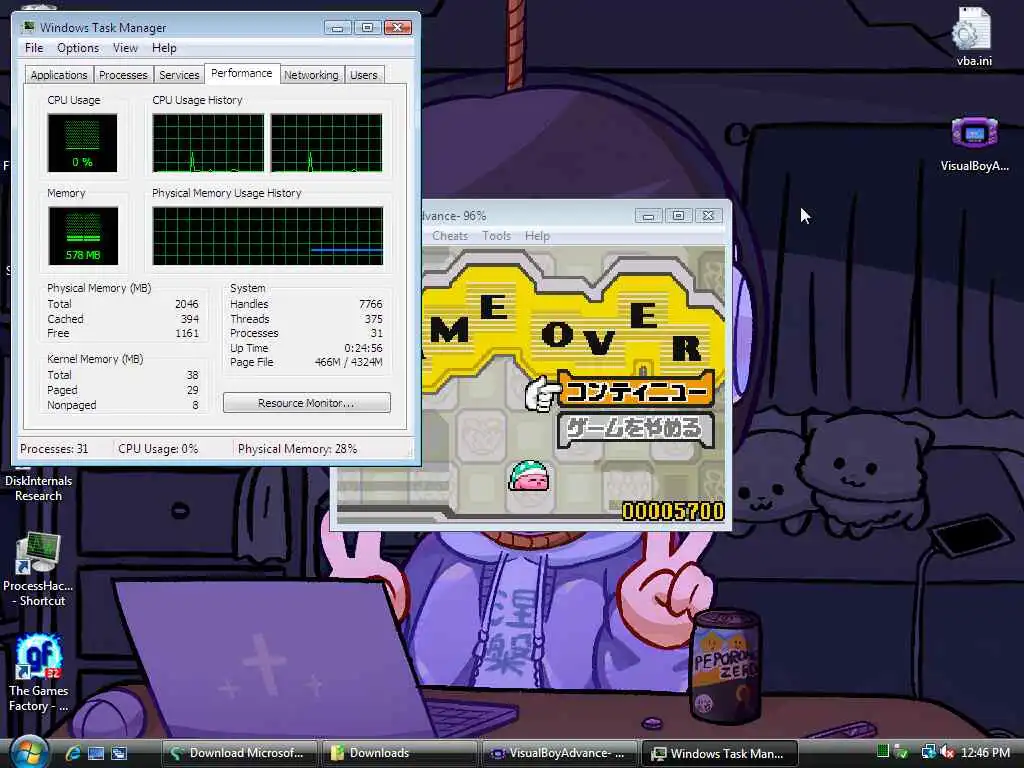Viewport: 1024px width, 768px height.
Task: Click Switch between windows quick launch icon
Action: click(x=120, y=753)
